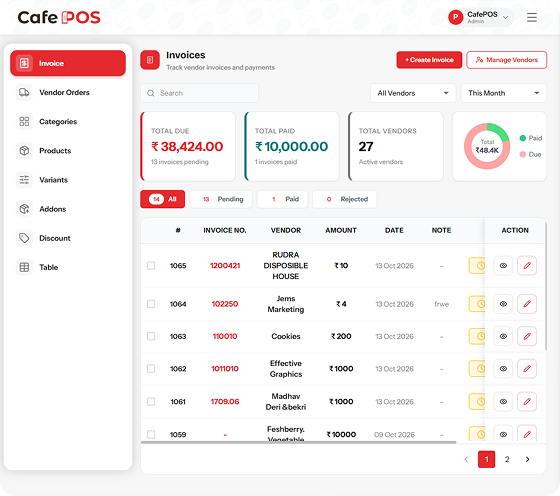This screenshot has height=496, width=560.
Task: Click pending clock status on row 1064
Action: coord(478,304)
